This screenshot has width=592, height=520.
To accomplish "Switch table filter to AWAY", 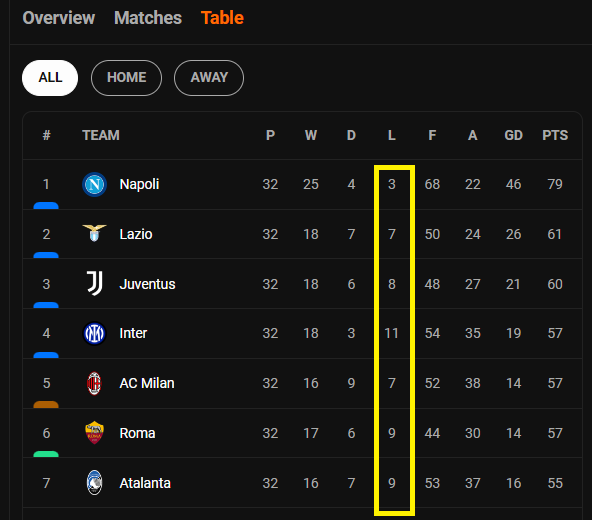I will 209,78.
